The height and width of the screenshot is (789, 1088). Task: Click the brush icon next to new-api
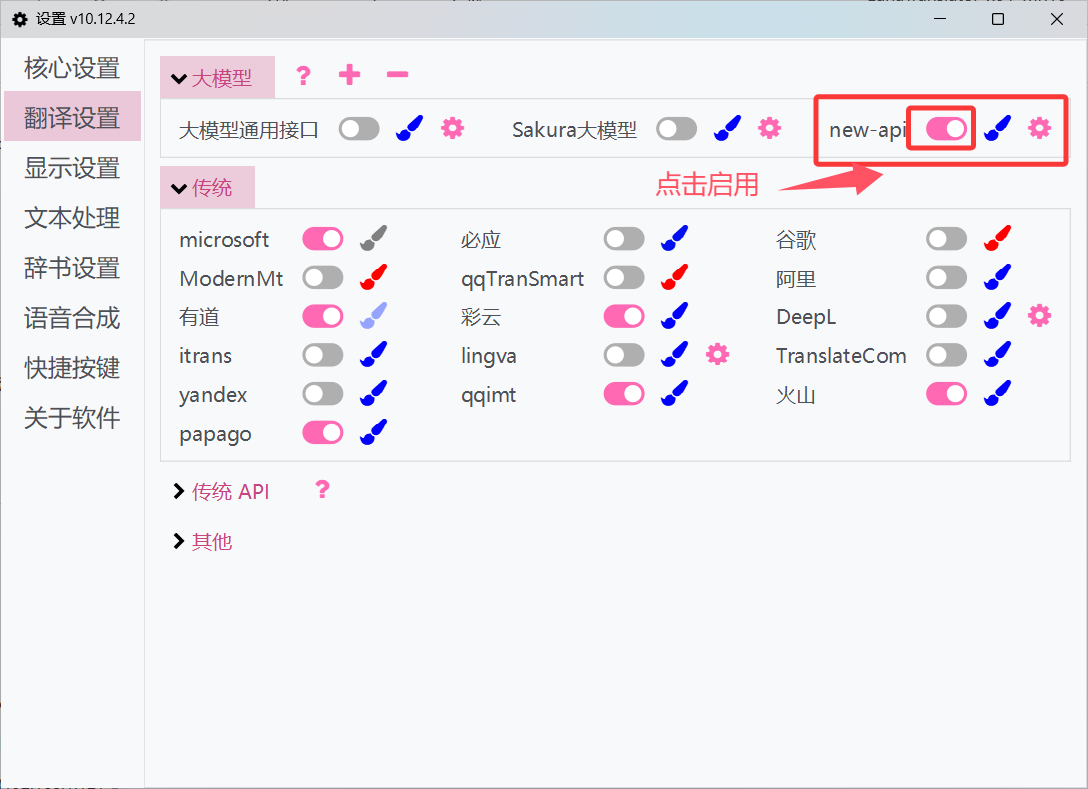pyautogui.click(x=996, y=128)
